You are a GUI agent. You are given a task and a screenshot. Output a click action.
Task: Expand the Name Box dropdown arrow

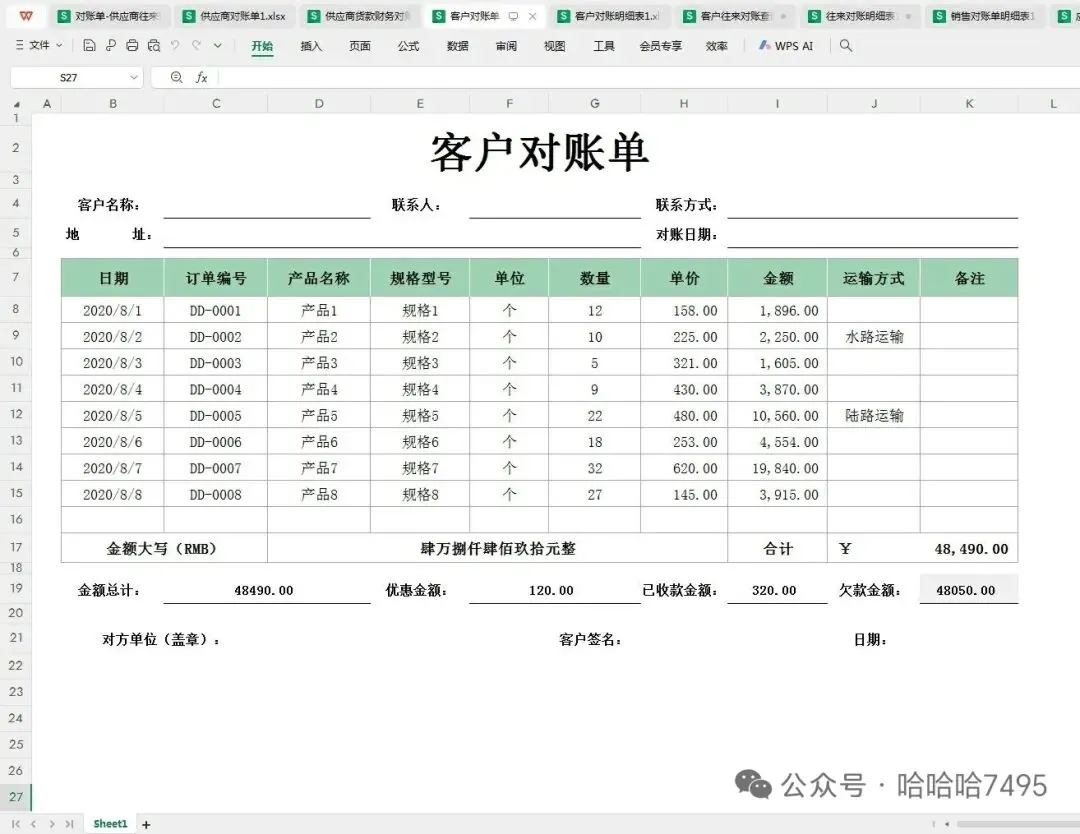pyautogui.click(x=134, y=78)
